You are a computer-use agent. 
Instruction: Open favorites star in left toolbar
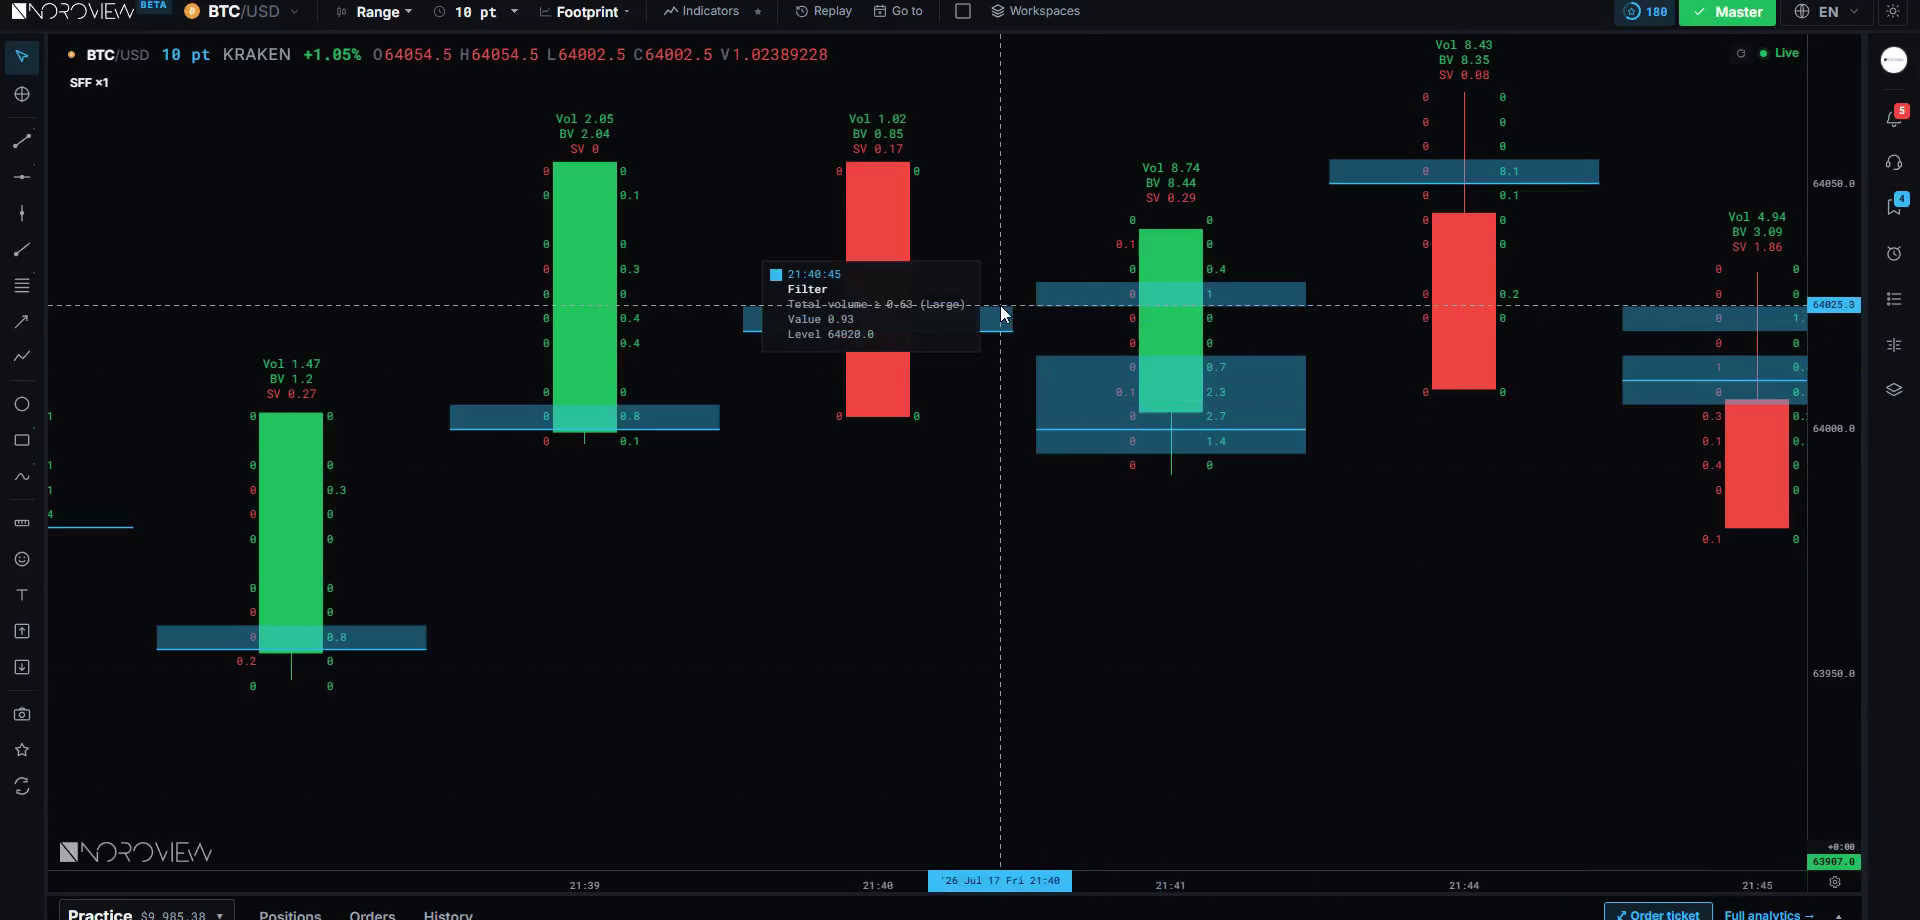[x=22, y=750]
